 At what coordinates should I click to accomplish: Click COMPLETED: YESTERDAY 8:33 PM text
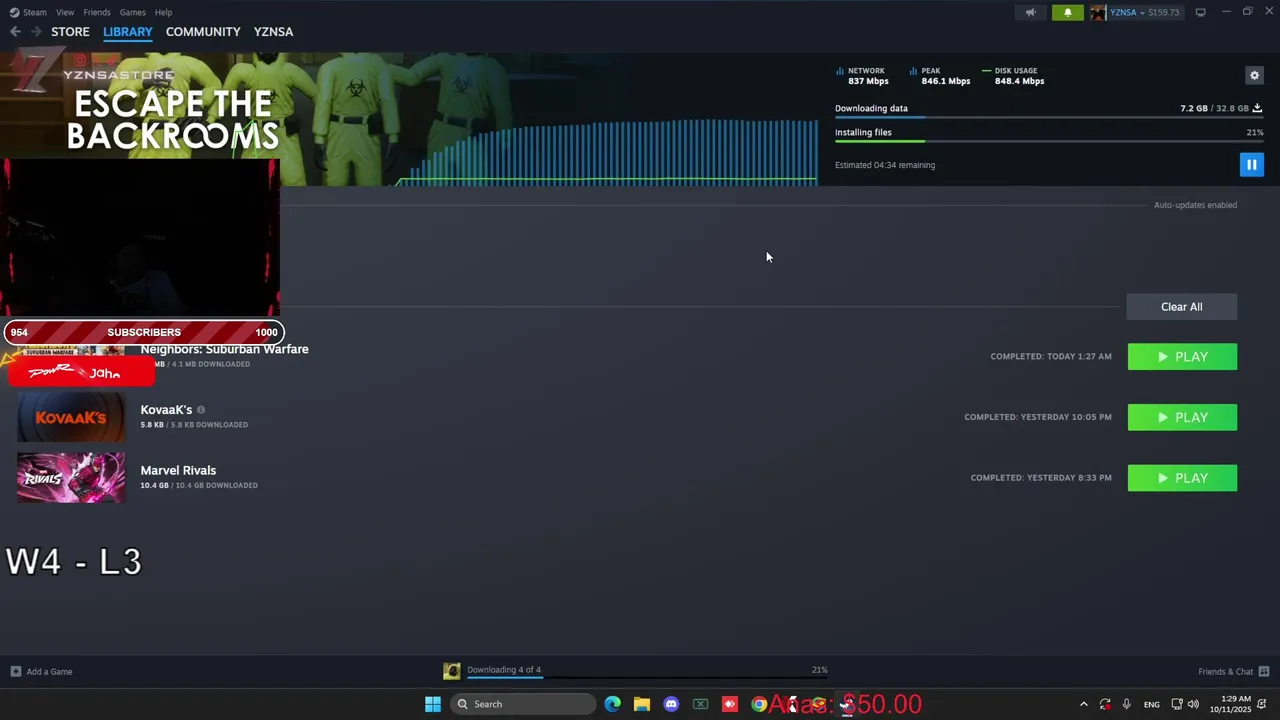point(1041,478)
